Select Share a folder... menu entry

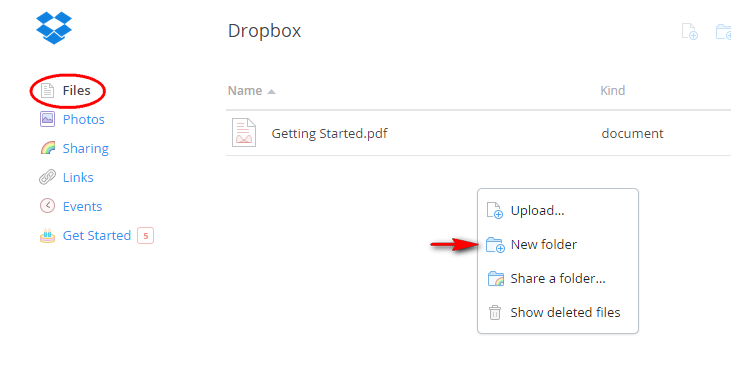[558, 279]
